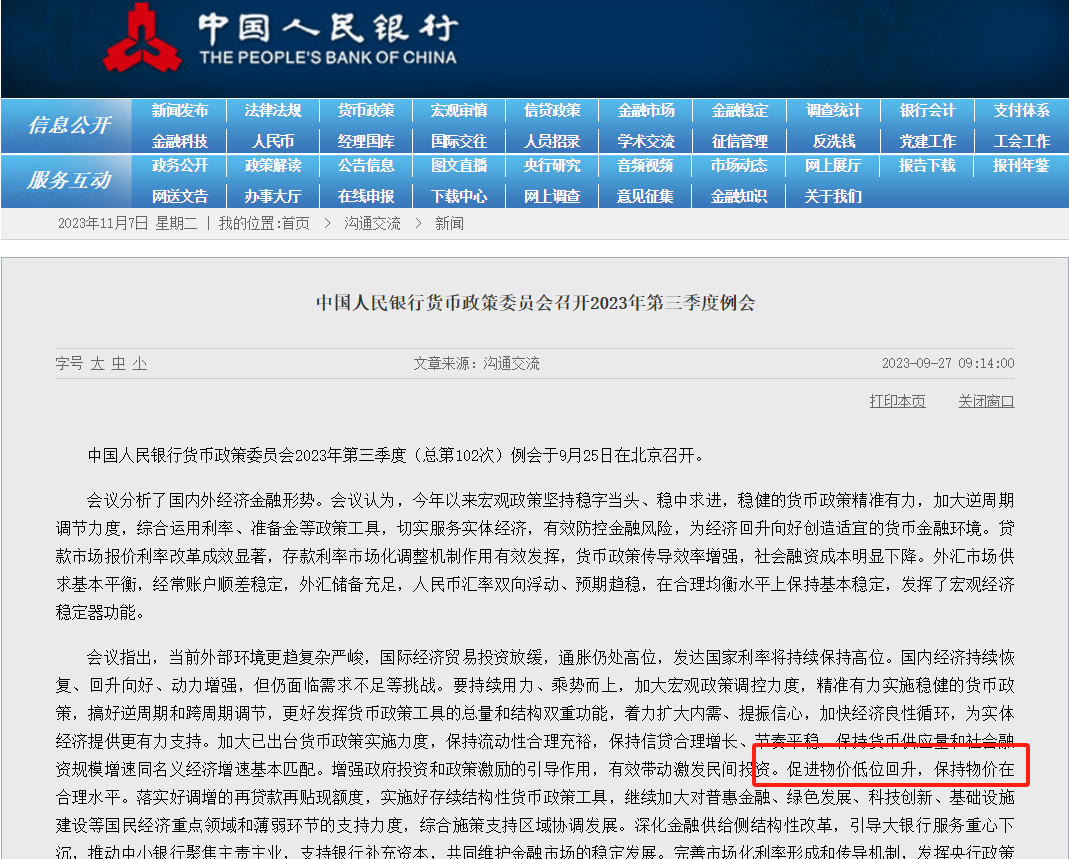Viewport: 1069px width, 859px height.
Task: Select 反洗钱 in navigation
Action: click(x=833, y=141)
